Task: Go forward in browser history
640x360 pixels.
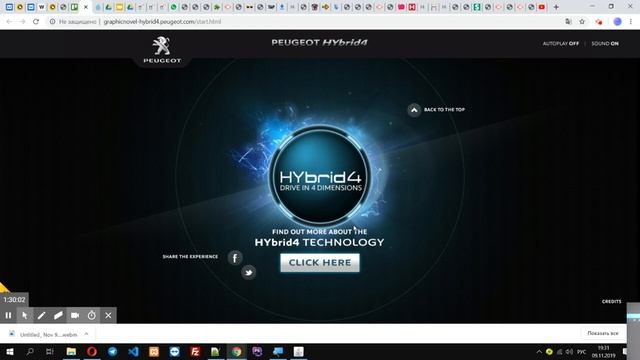Action: coord(22,22)
